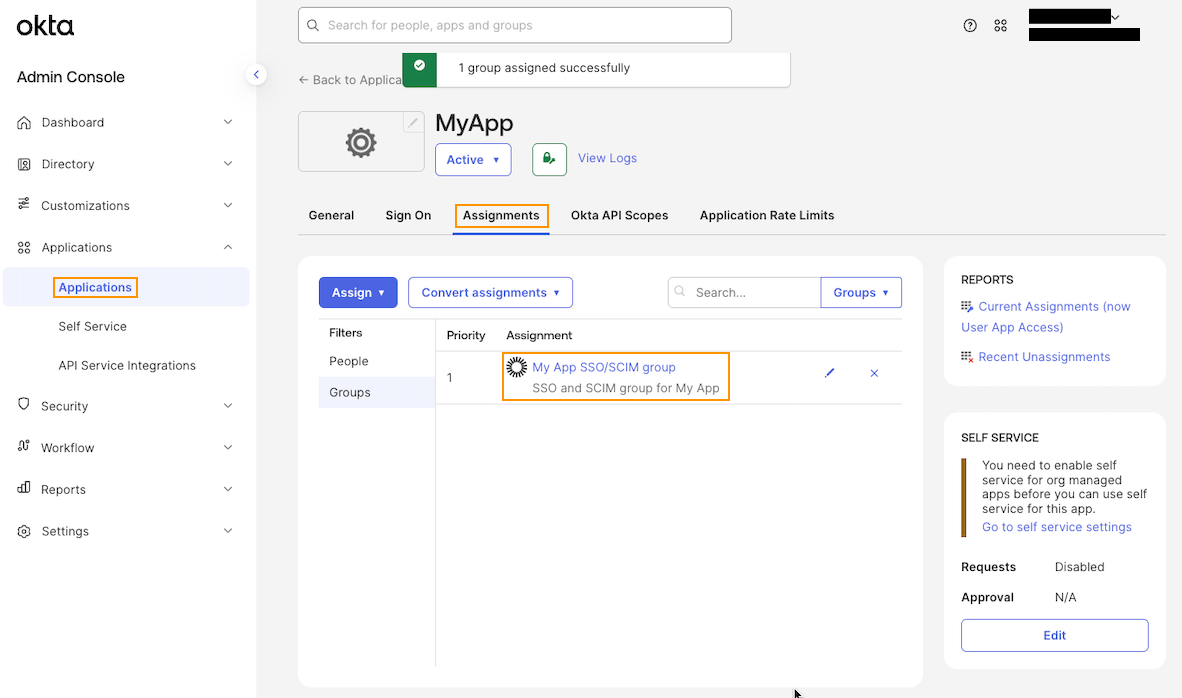Click the Customizations sliders icon
Image resolution: width=1182 pixels, height=698 pixels.
point(24,204)
